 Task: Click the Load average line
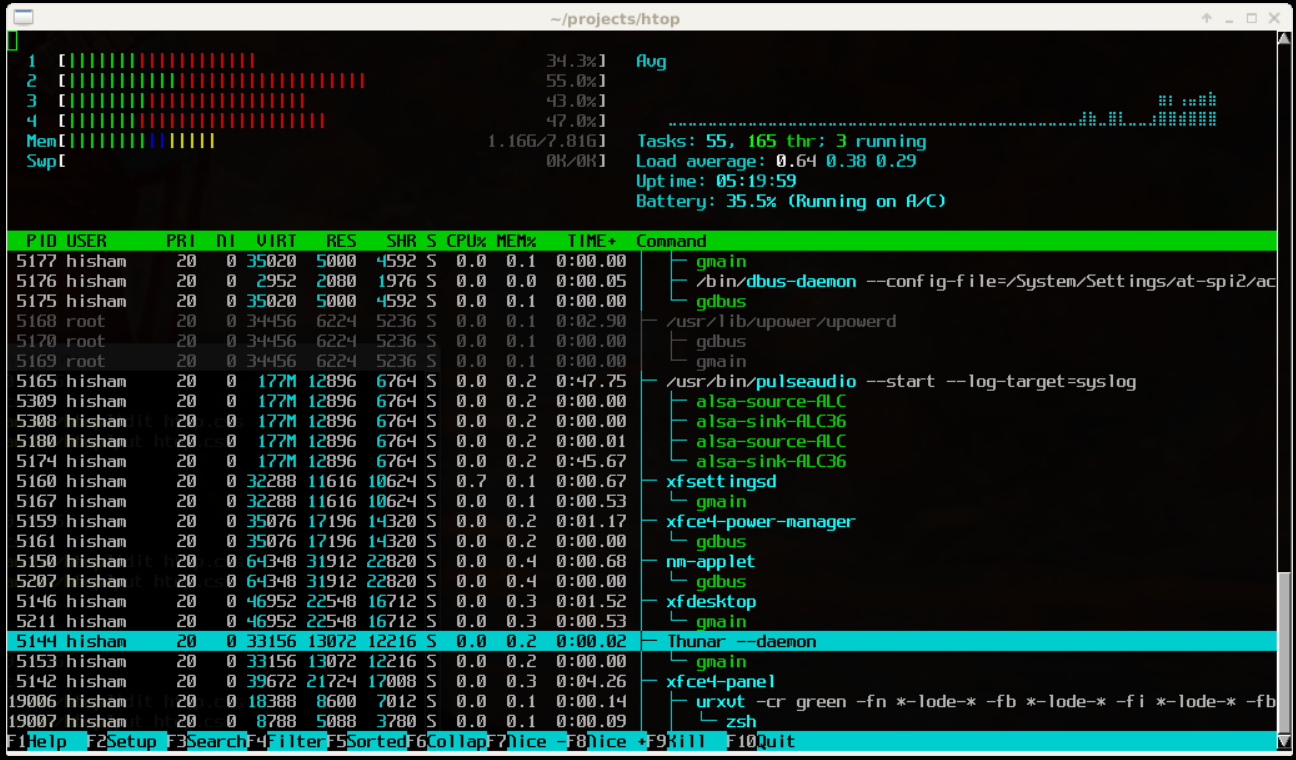pyautogui.click(x=777, y=161)
